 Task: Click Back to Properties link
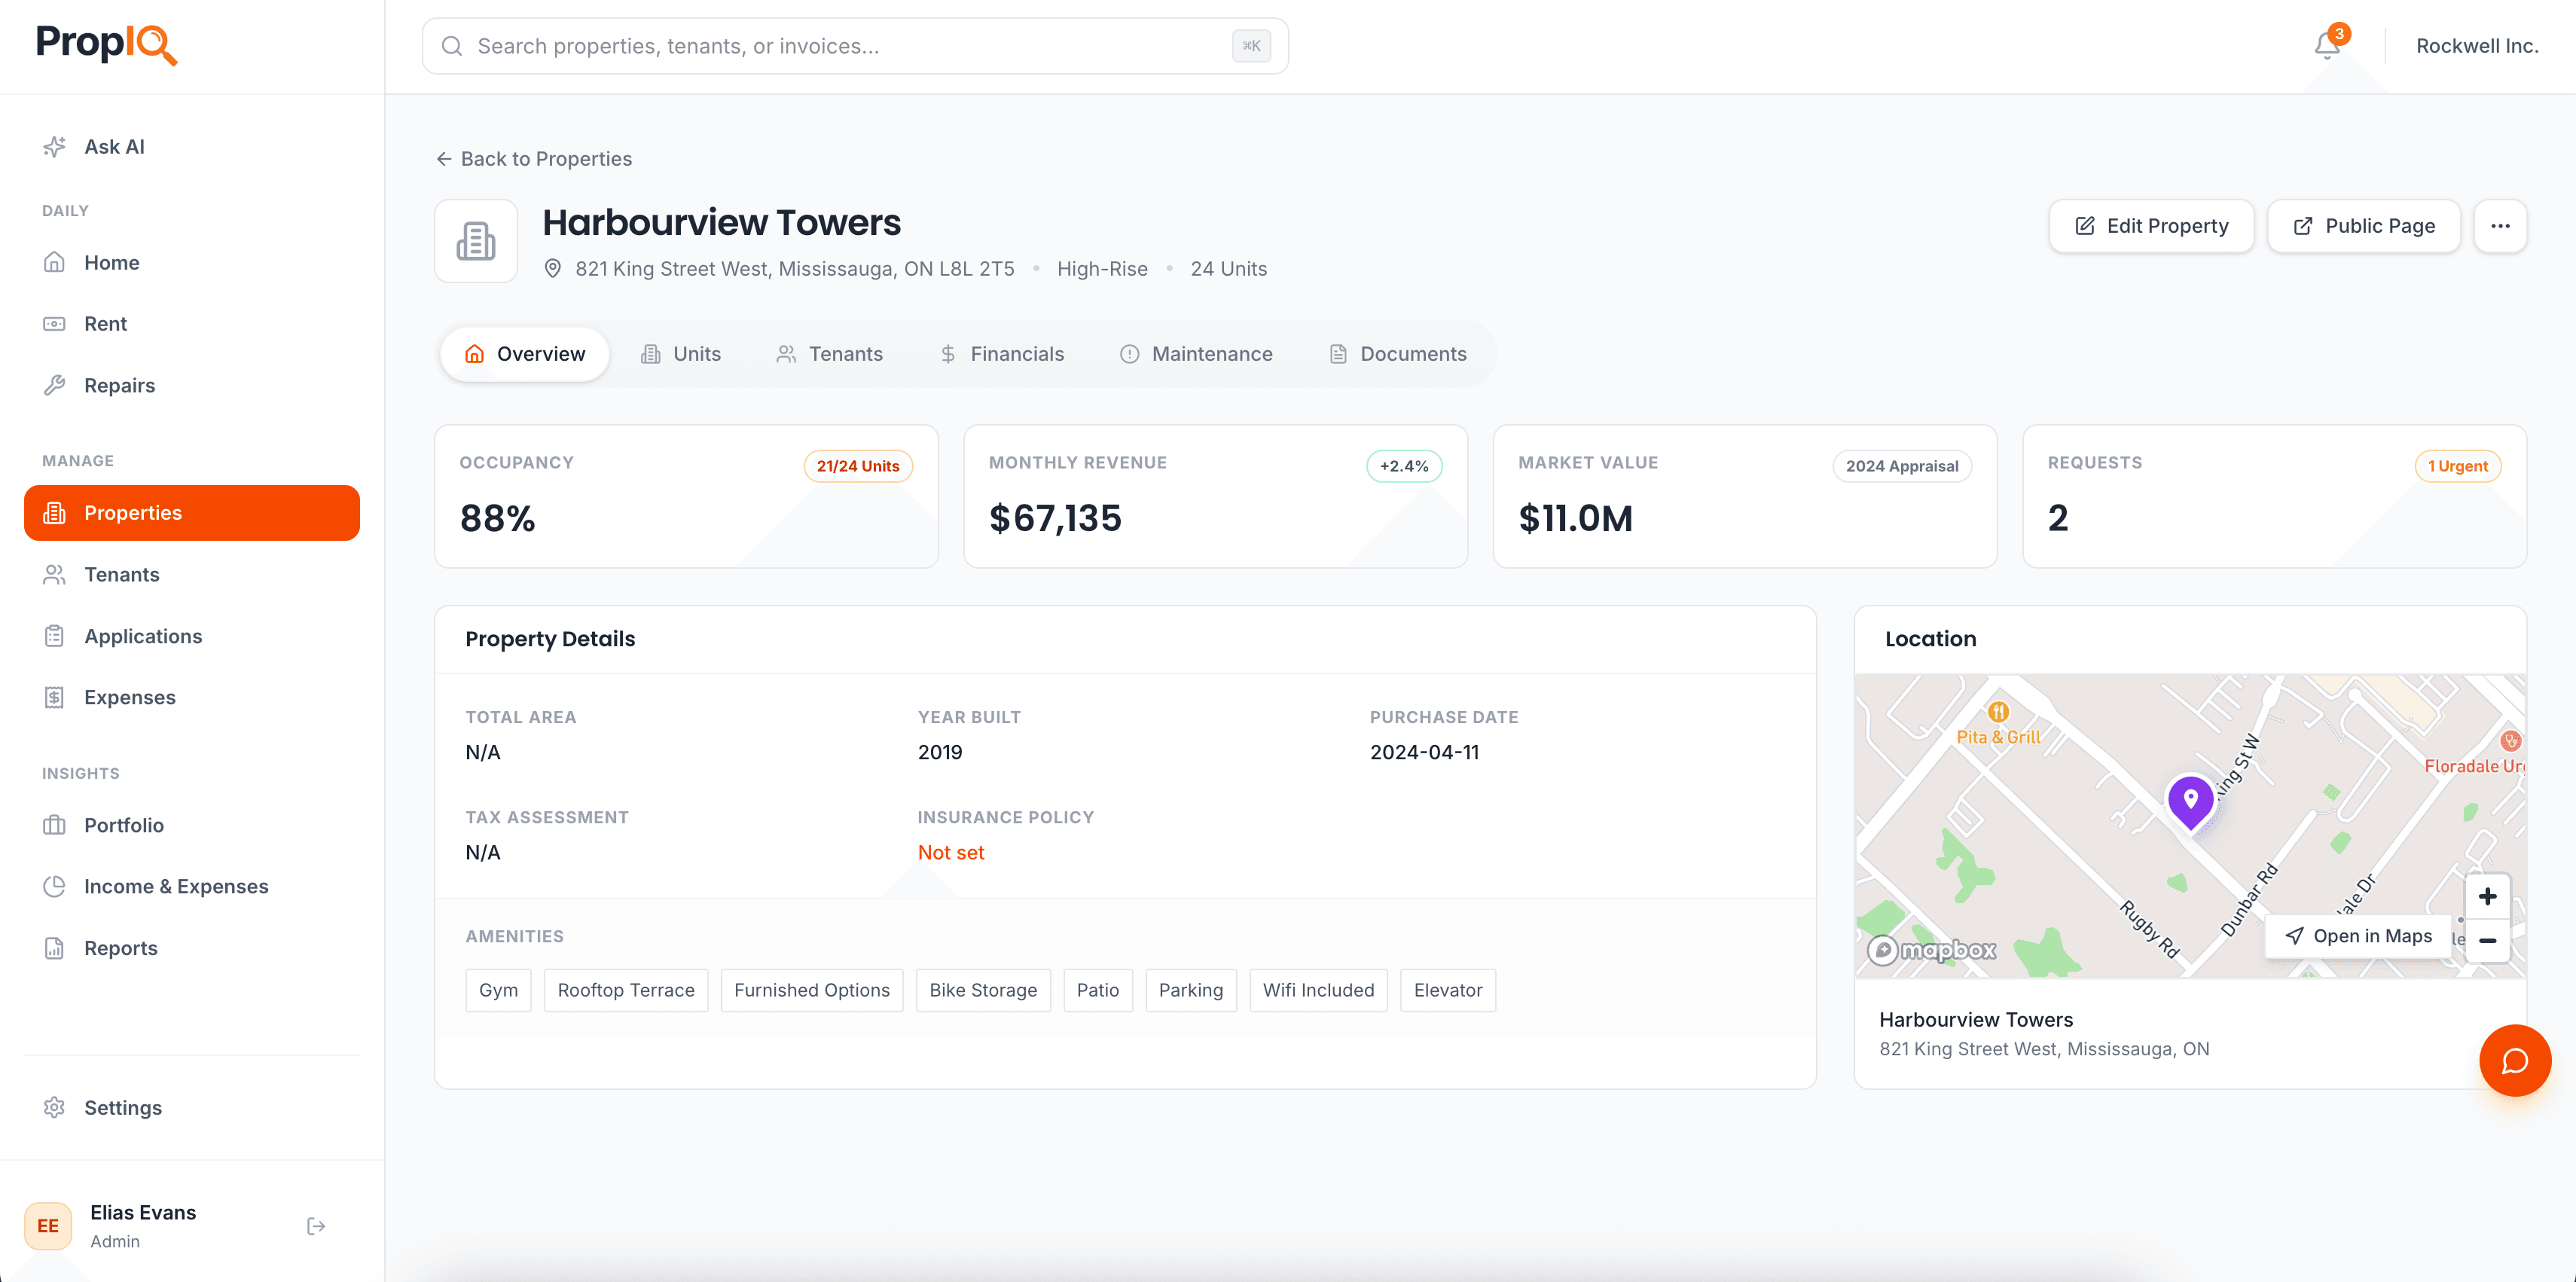534,159
